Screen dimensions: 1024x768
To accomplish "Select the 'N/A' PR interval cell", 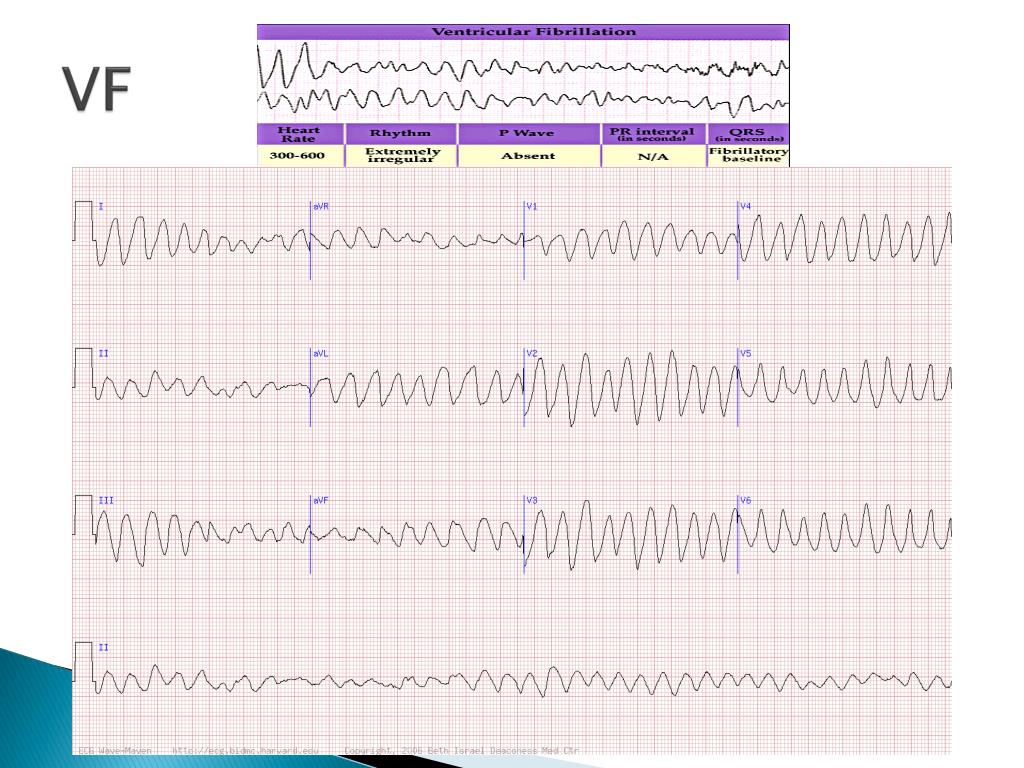I will click(653, 156).
